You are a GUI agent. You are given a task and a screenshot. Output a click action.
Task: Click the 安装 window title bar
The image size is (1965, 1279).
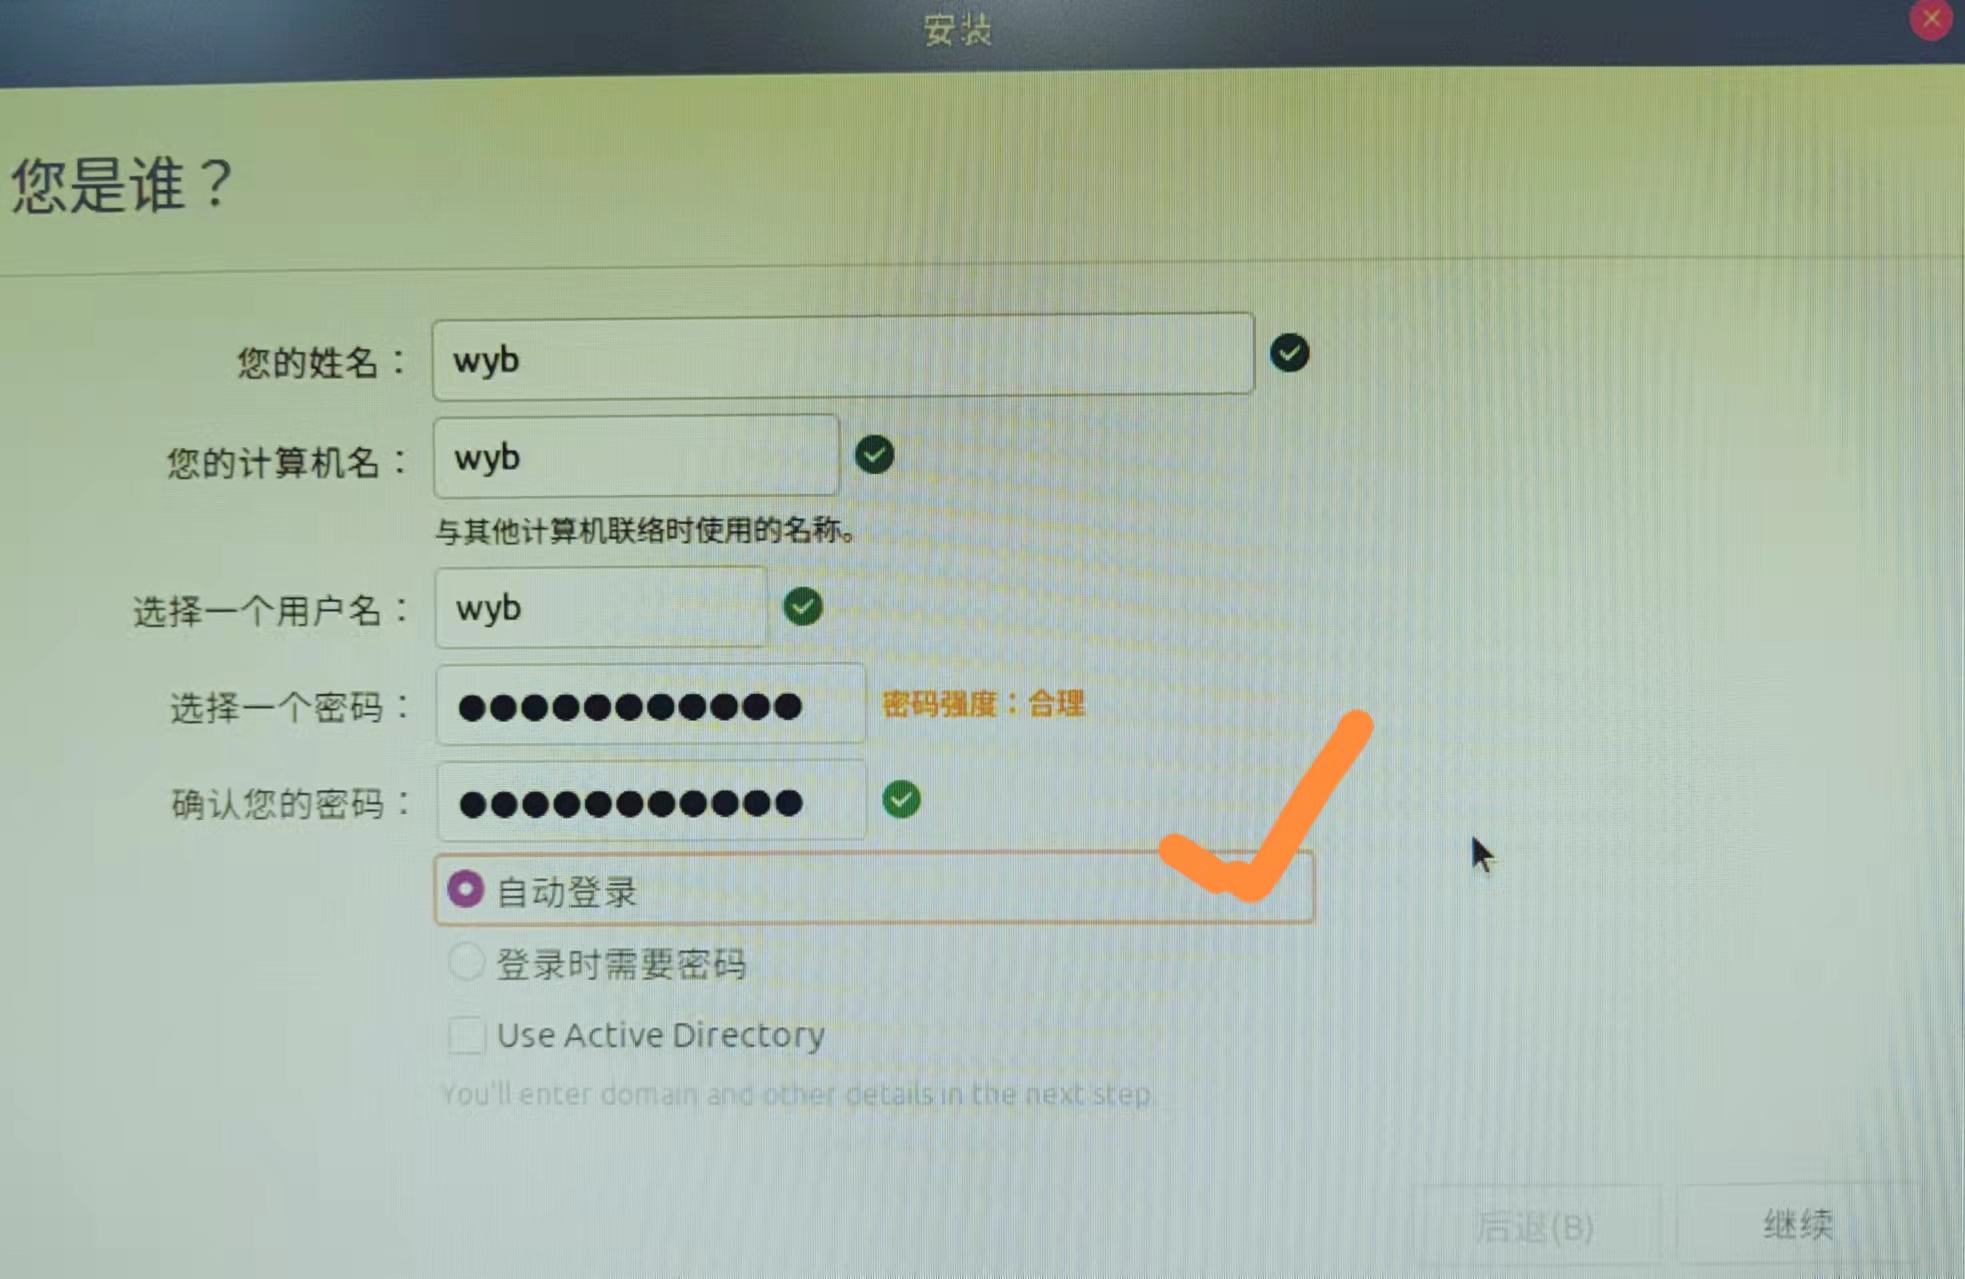point(958,30)
